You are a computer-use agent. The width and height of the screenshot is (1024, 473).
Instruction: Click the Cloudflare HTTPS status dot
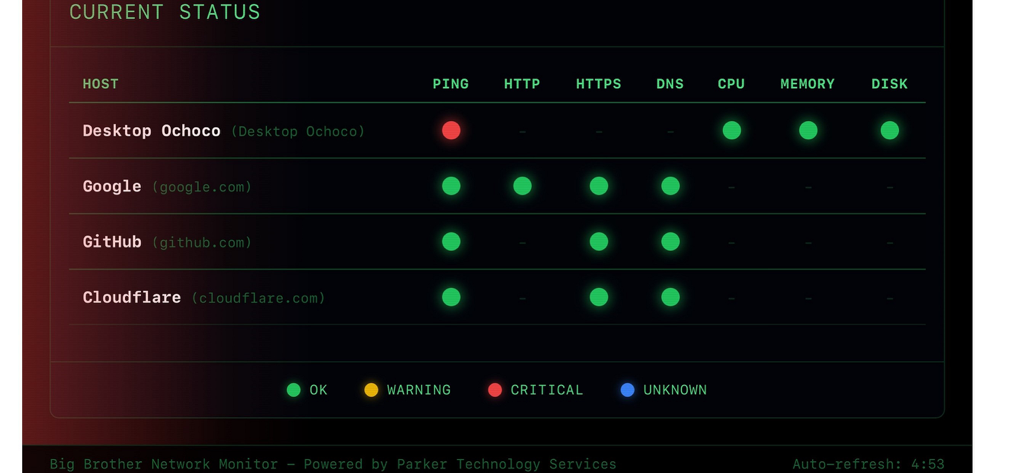(x=599, y=297)
